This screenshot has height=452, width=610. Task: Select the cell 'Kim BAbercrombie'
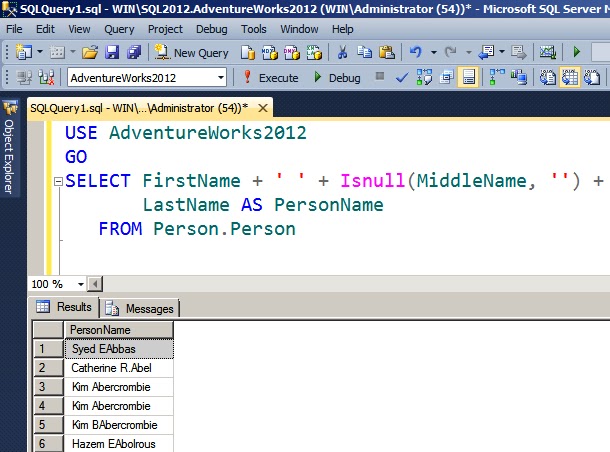pos(119,425)
